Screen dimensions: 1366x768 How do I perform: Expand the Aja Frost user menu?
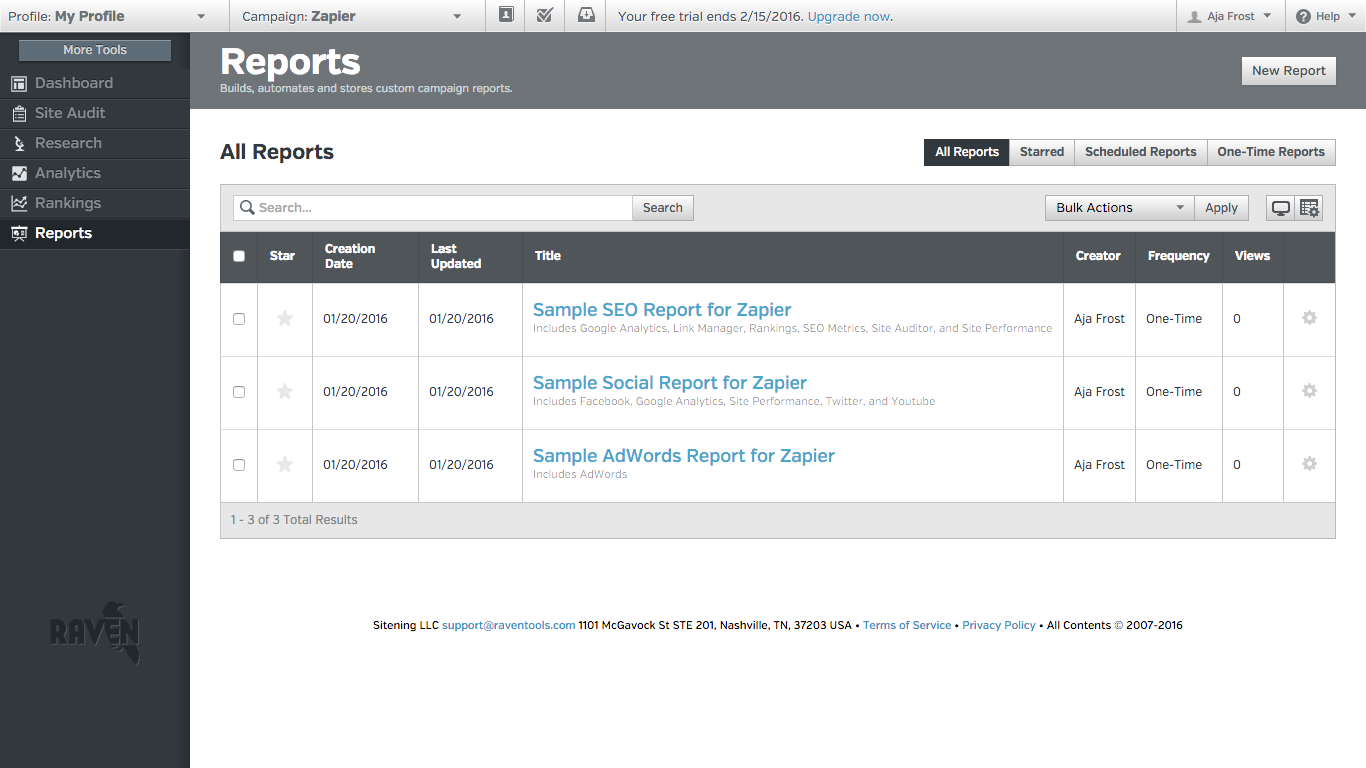1229,16
